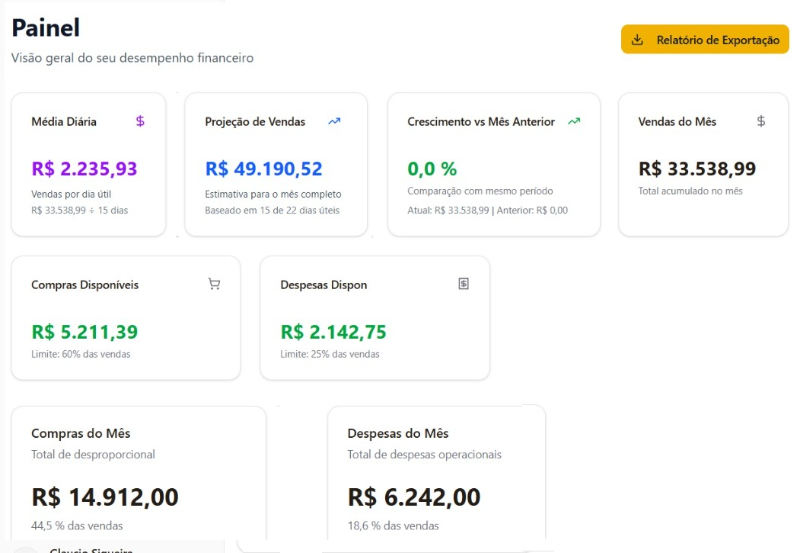Open the Despesas do Mês card title
Image resolution: width=800 pixels, height=553 pixels.
pyautogui.click(x=398, y=433)
